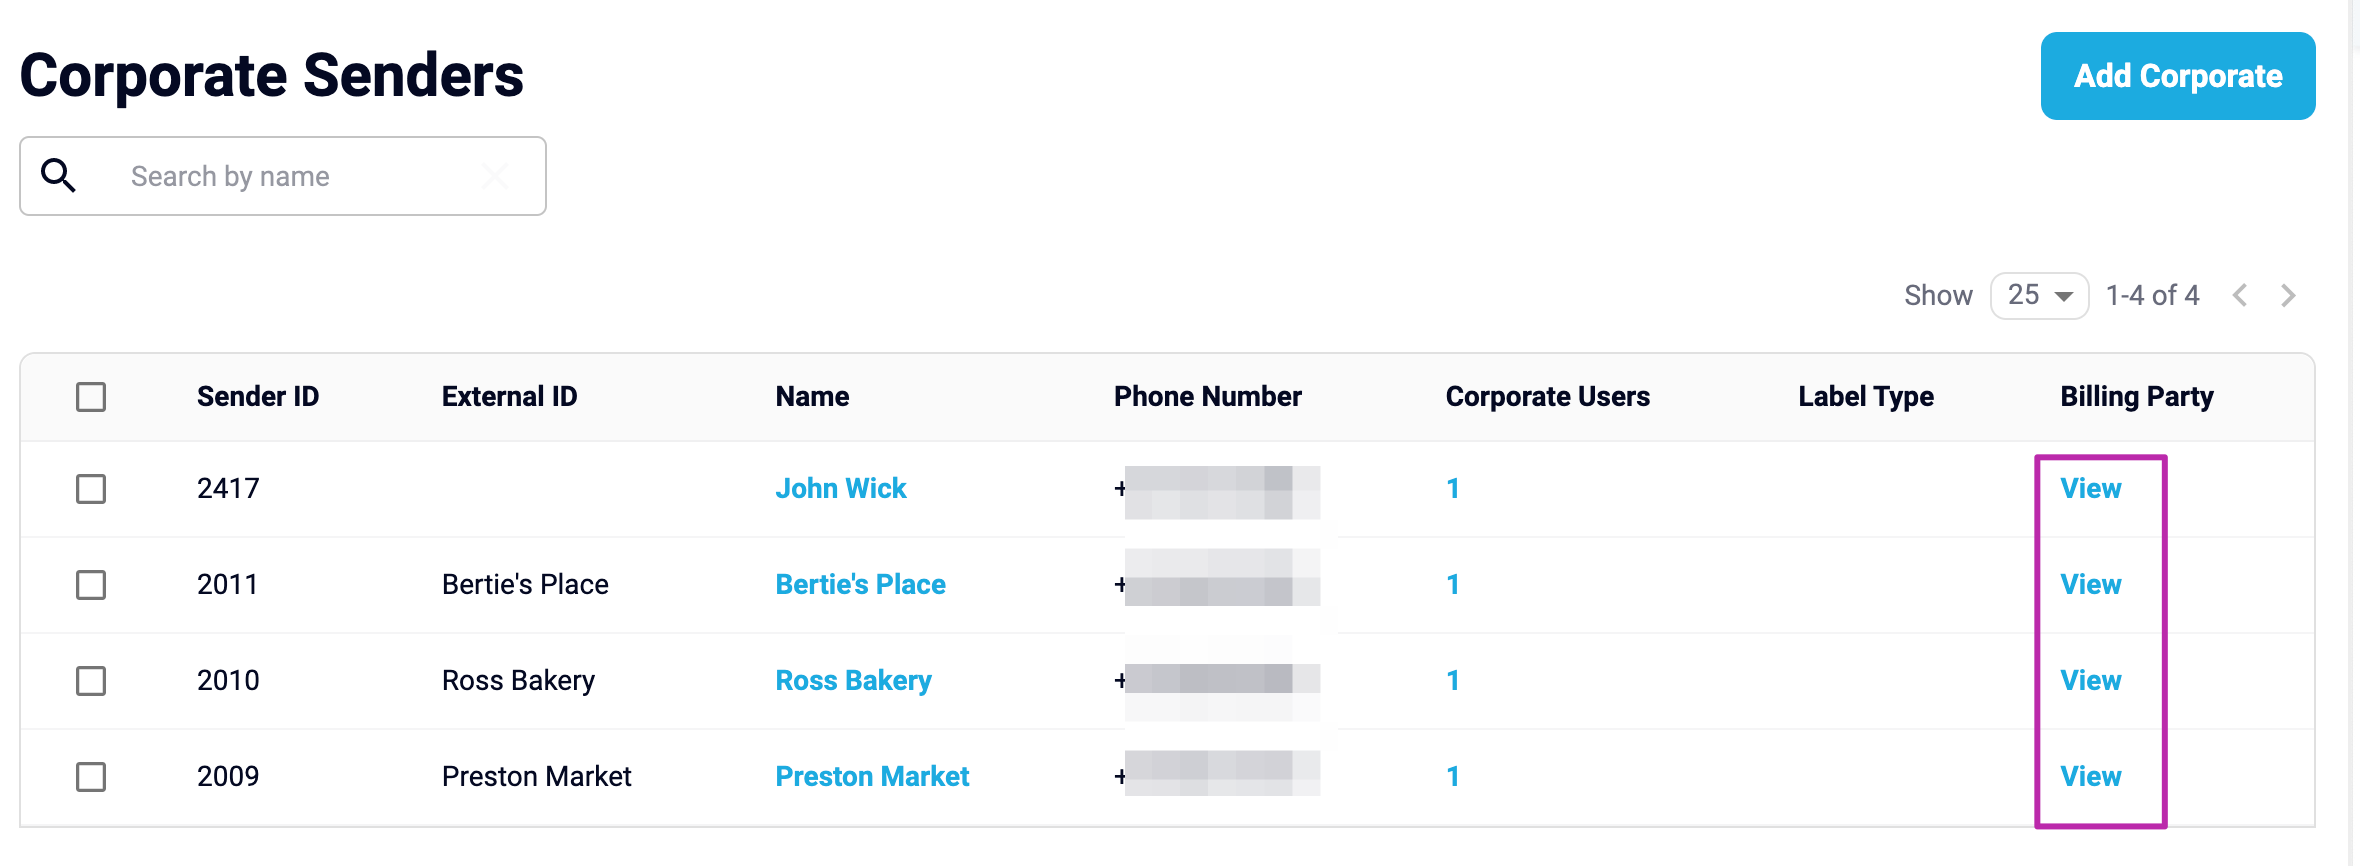The width and height of the screenshot is (2360, 866).
Task: Mark the Preston Market row checkbox
Action: pyautogui.click(x=91, y=777)
